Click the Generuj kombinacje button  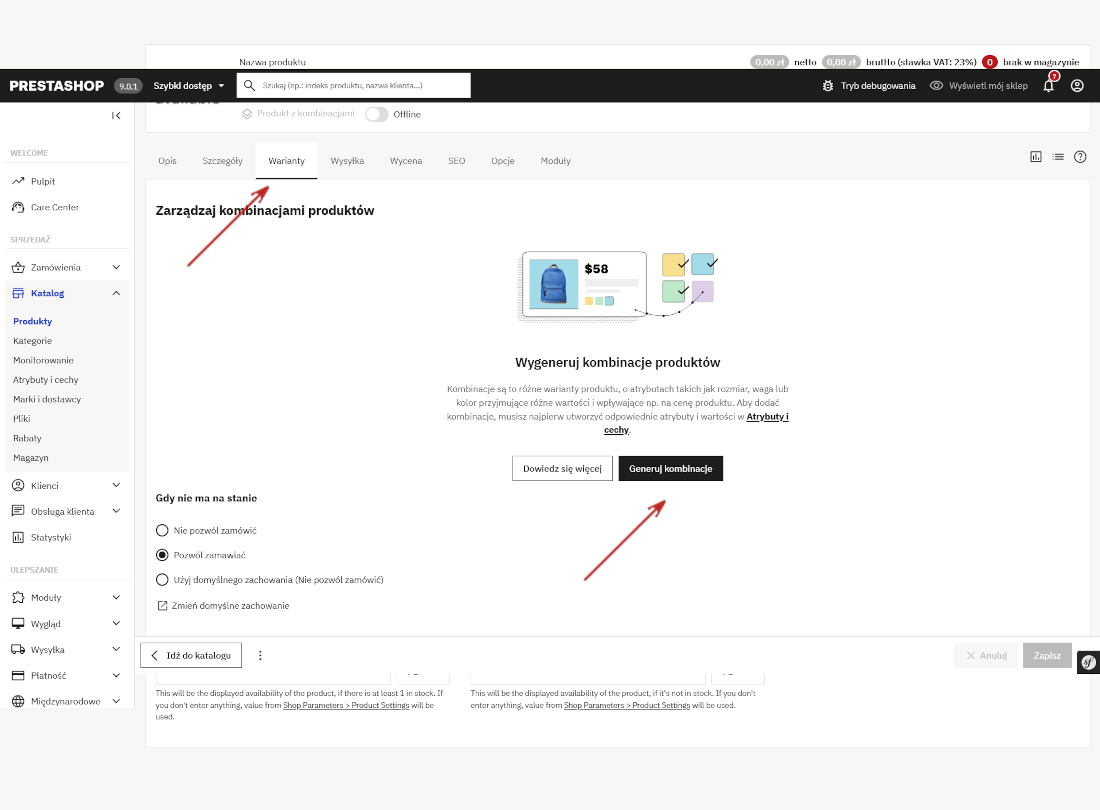point(670,469)
